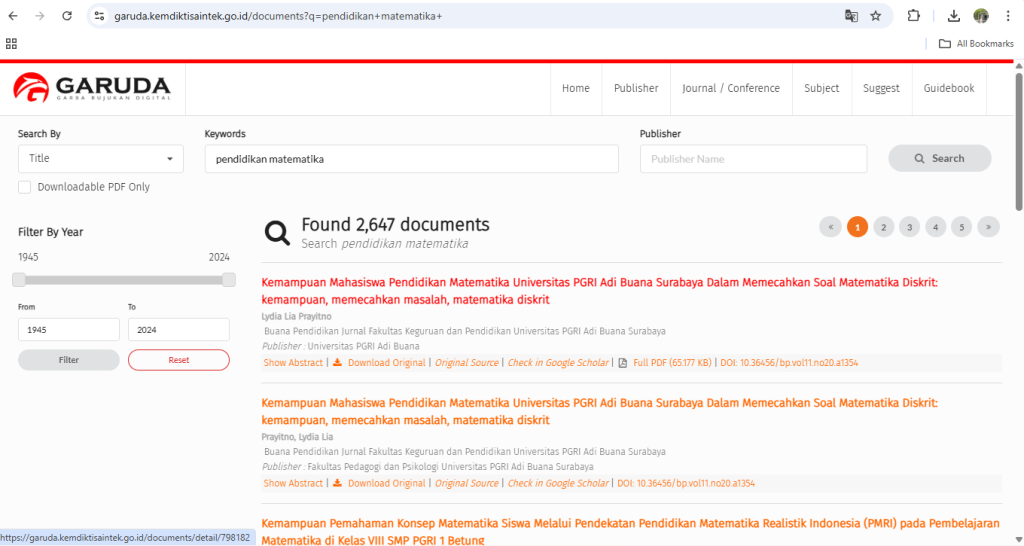Click the Publisher Name input field
Screen dimensions: 1024x546
pyautogui.click(x=753, y=159)
